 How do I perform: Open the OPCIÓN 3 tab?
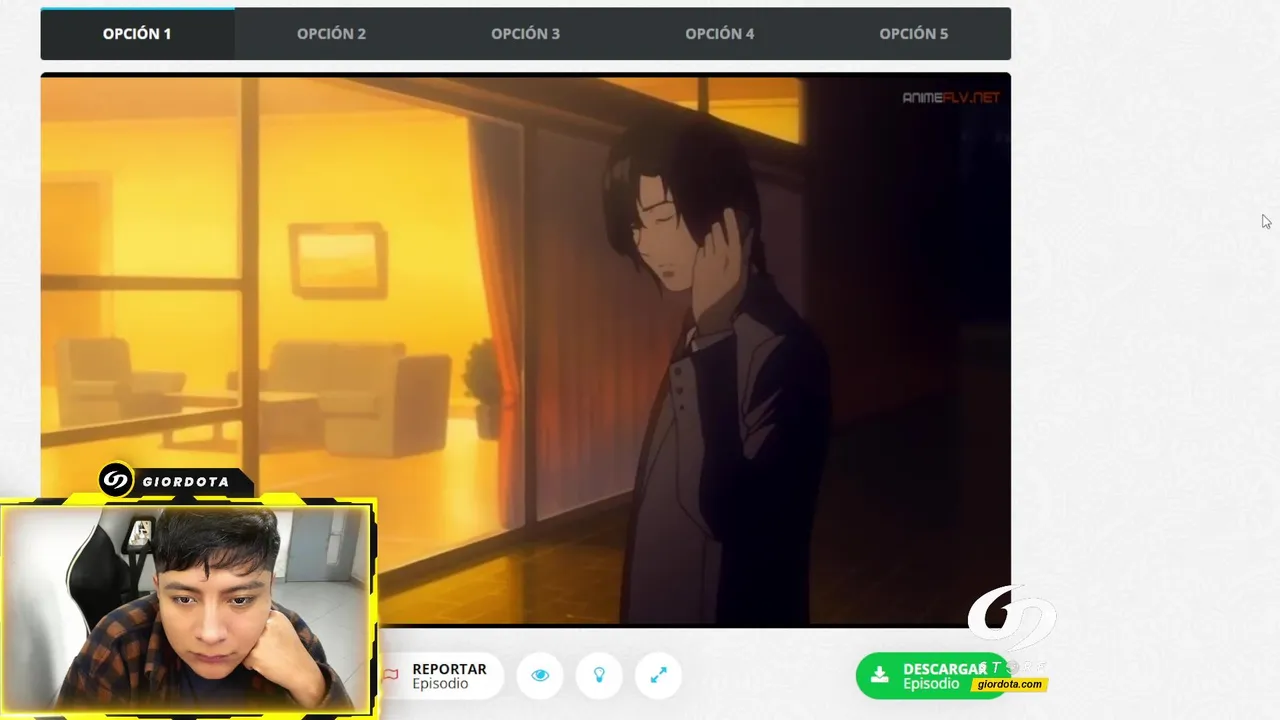click(525, 34)
